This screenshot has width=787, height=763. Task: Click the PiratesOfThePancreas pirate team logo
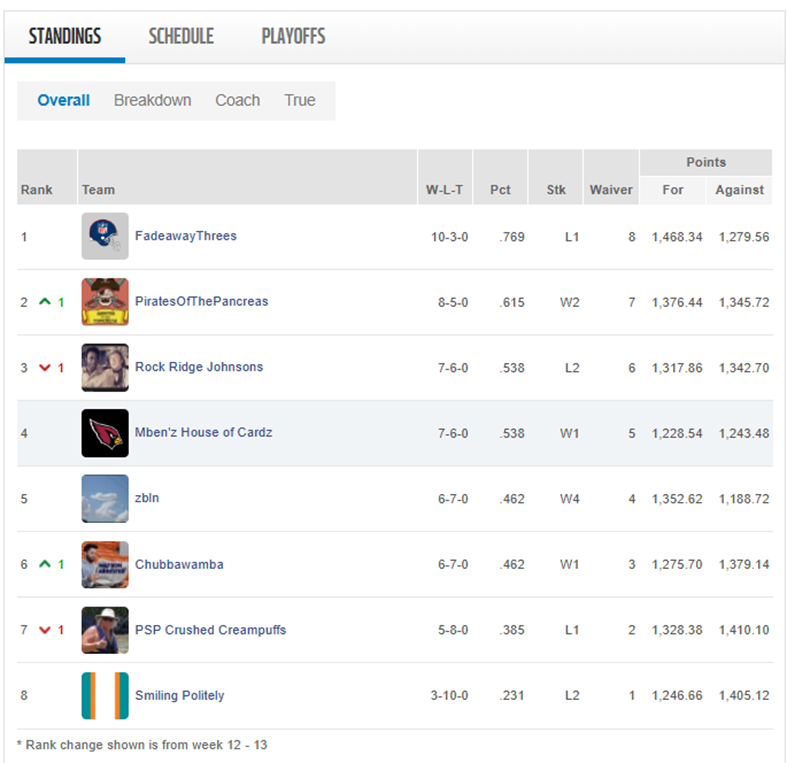105,302
